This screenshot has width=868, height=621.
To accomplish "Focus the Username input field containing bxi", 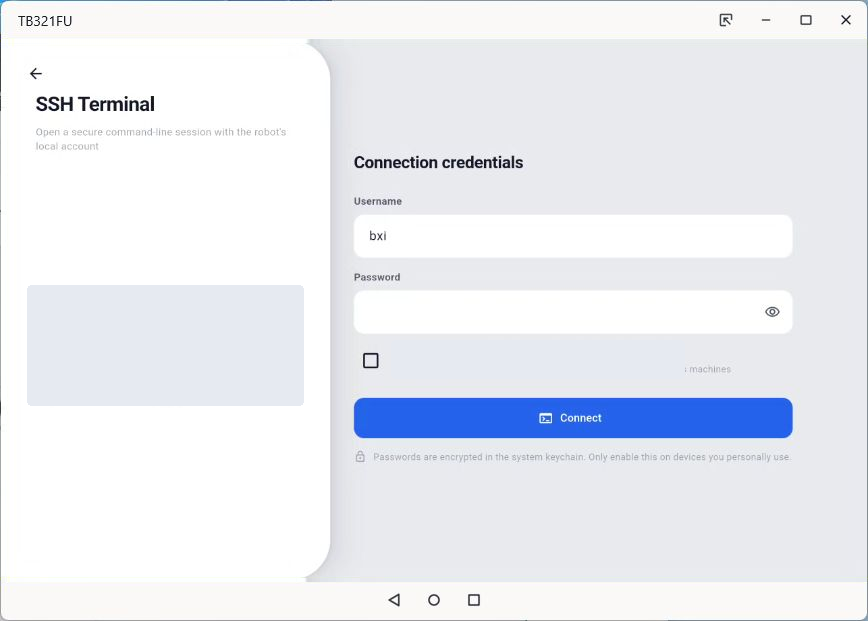I will (x=573, y=236).
